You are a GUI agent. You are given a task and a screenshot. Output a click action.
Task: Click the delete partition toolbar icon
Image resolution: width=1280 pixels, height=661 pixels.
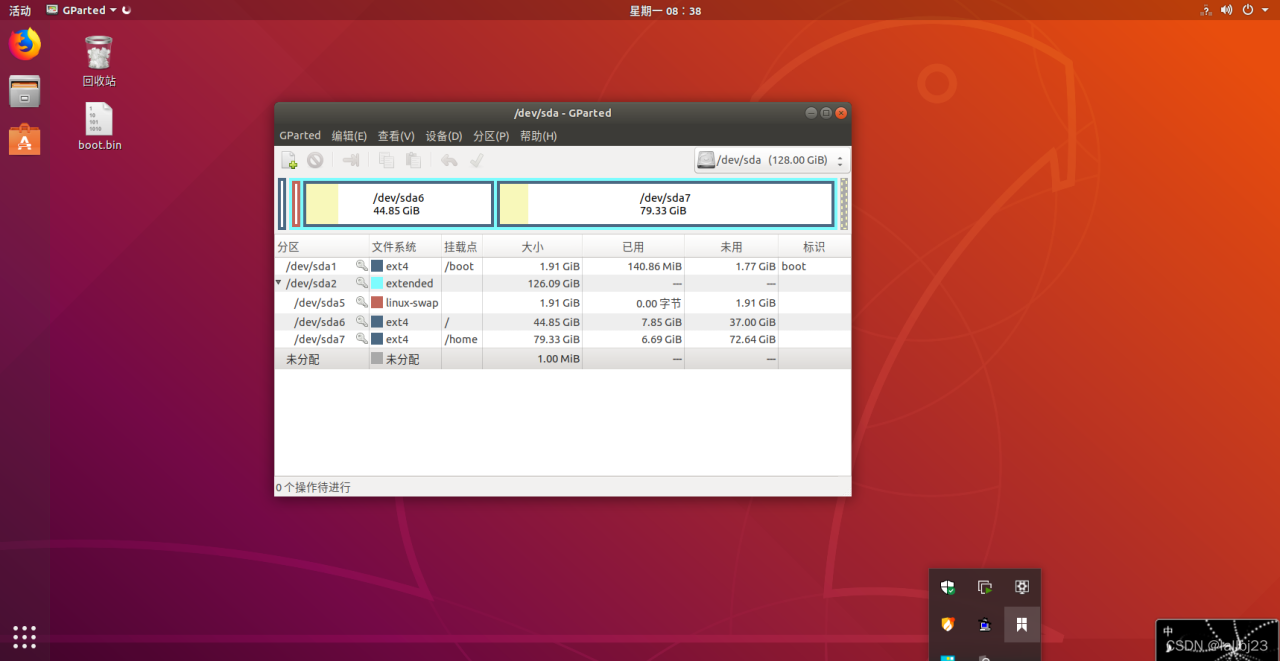[315, 160]
